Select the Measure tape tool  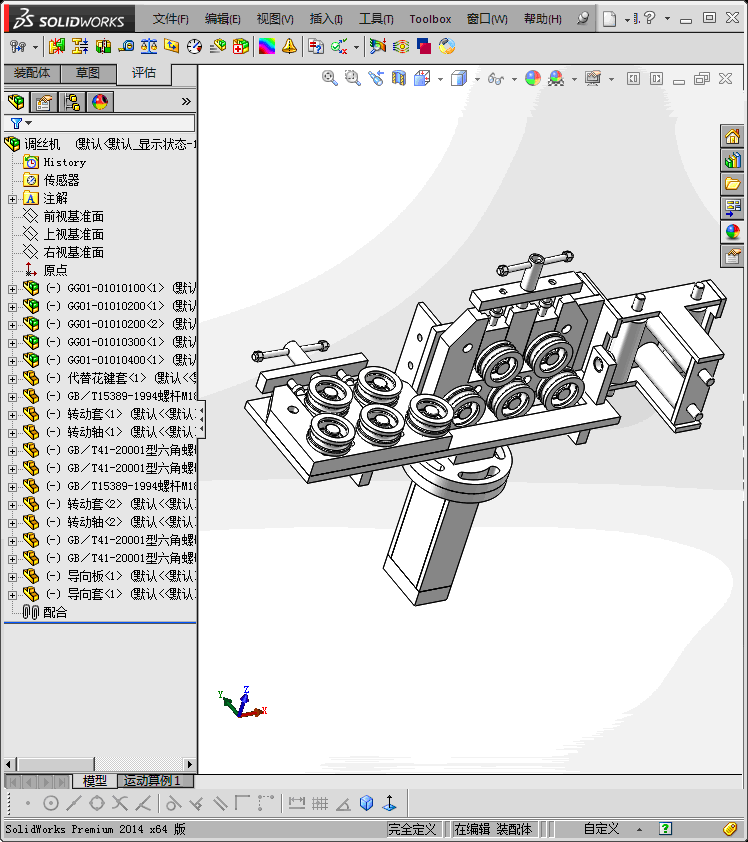126,47
